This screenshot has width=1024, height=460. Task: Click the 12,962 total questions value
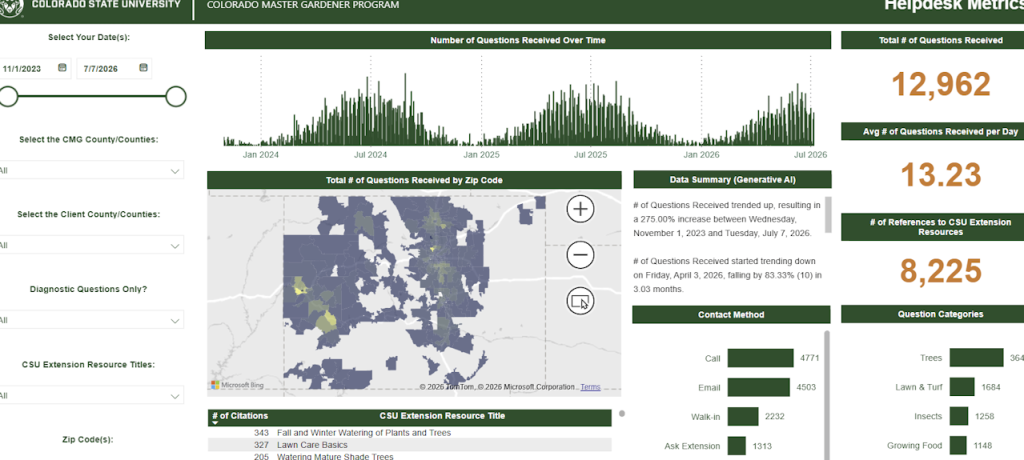coord(940,84)
